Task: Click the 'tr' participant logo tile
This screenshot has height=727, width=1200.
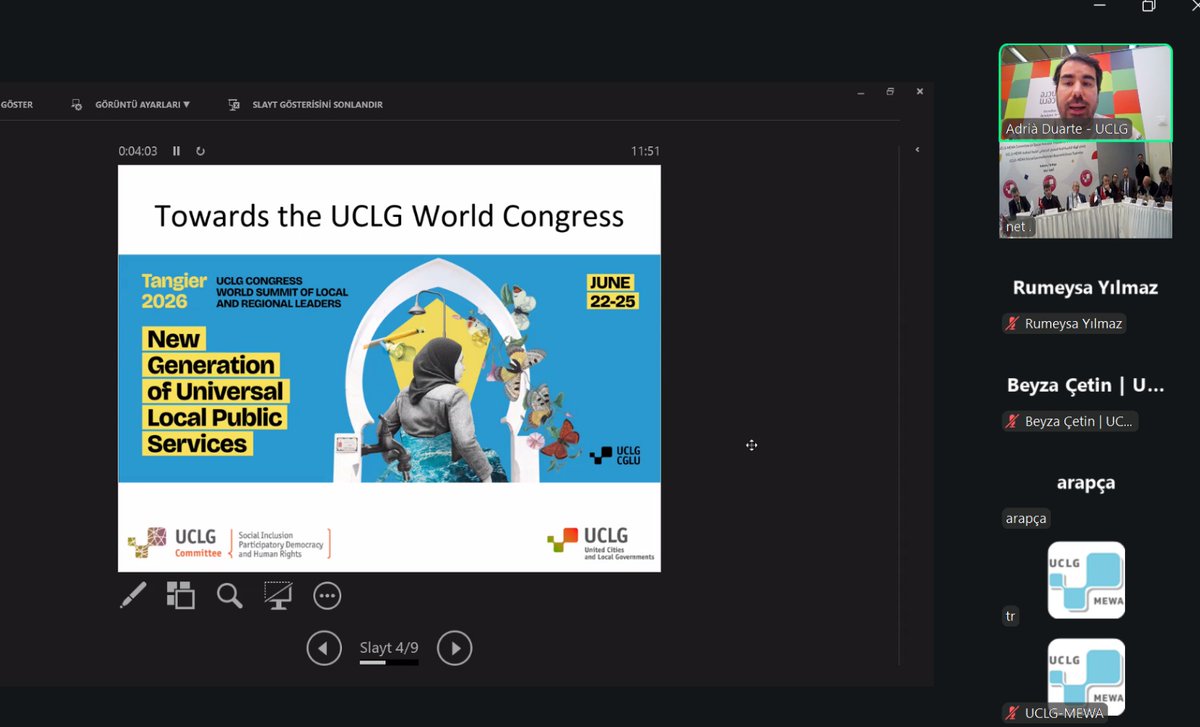Action: pos(1086,580)
